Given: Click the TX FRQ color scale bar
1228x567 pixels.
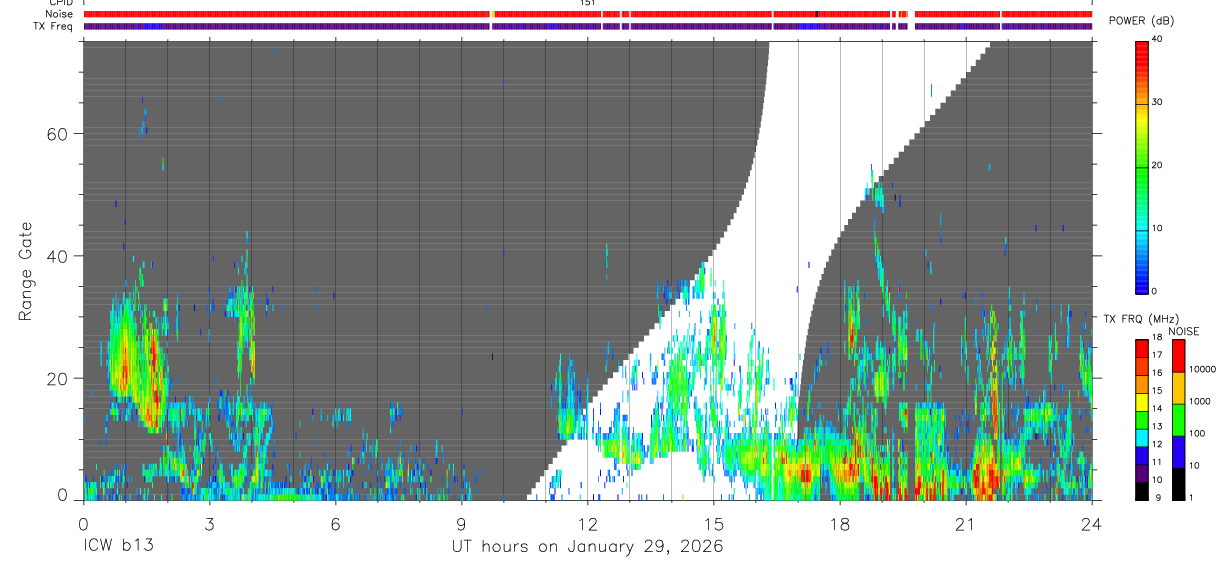Looking at the screenshot, I should pyautogui.click(x=1142, y=419).
